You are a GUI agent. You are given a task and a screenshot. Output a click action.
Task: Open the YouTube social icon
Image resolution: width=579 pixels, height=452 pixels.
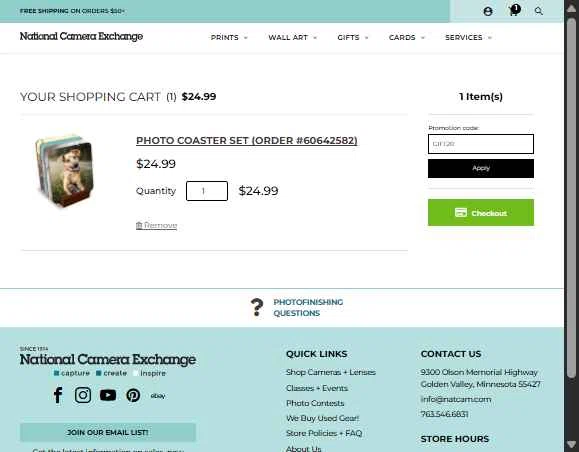[x=108, y=395]
